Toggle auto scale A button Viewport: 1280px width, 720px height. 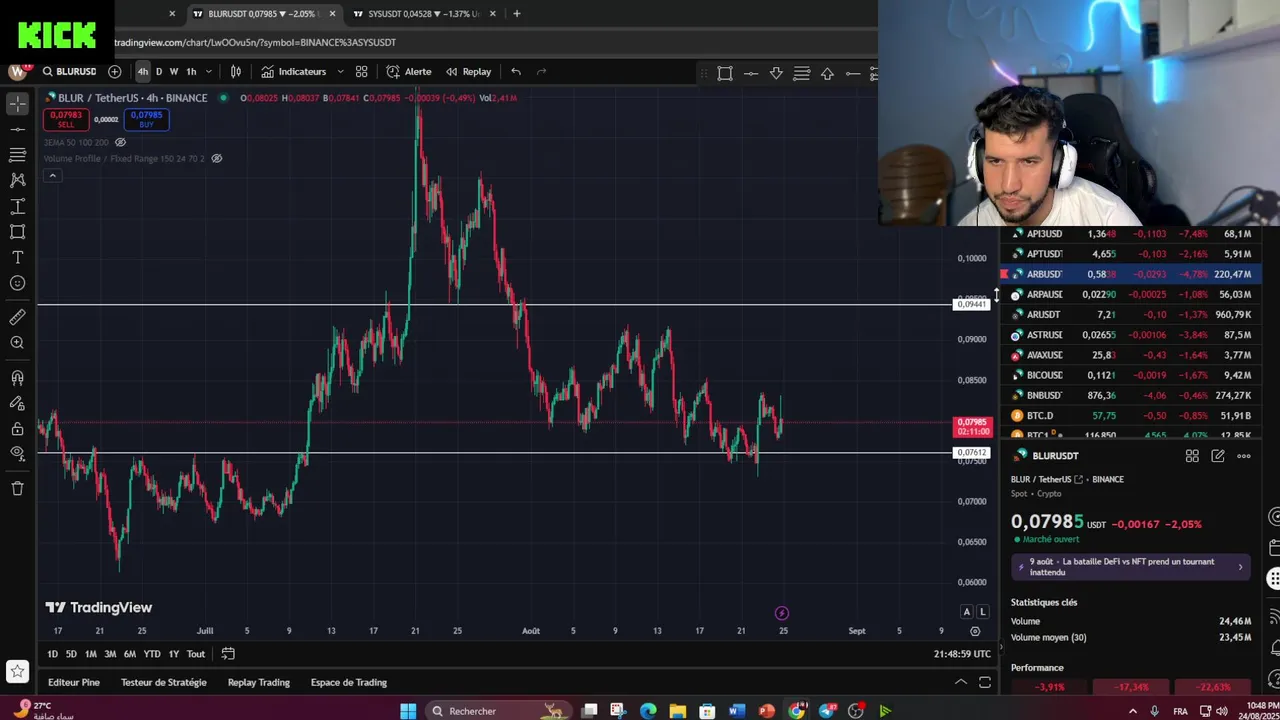966,611
